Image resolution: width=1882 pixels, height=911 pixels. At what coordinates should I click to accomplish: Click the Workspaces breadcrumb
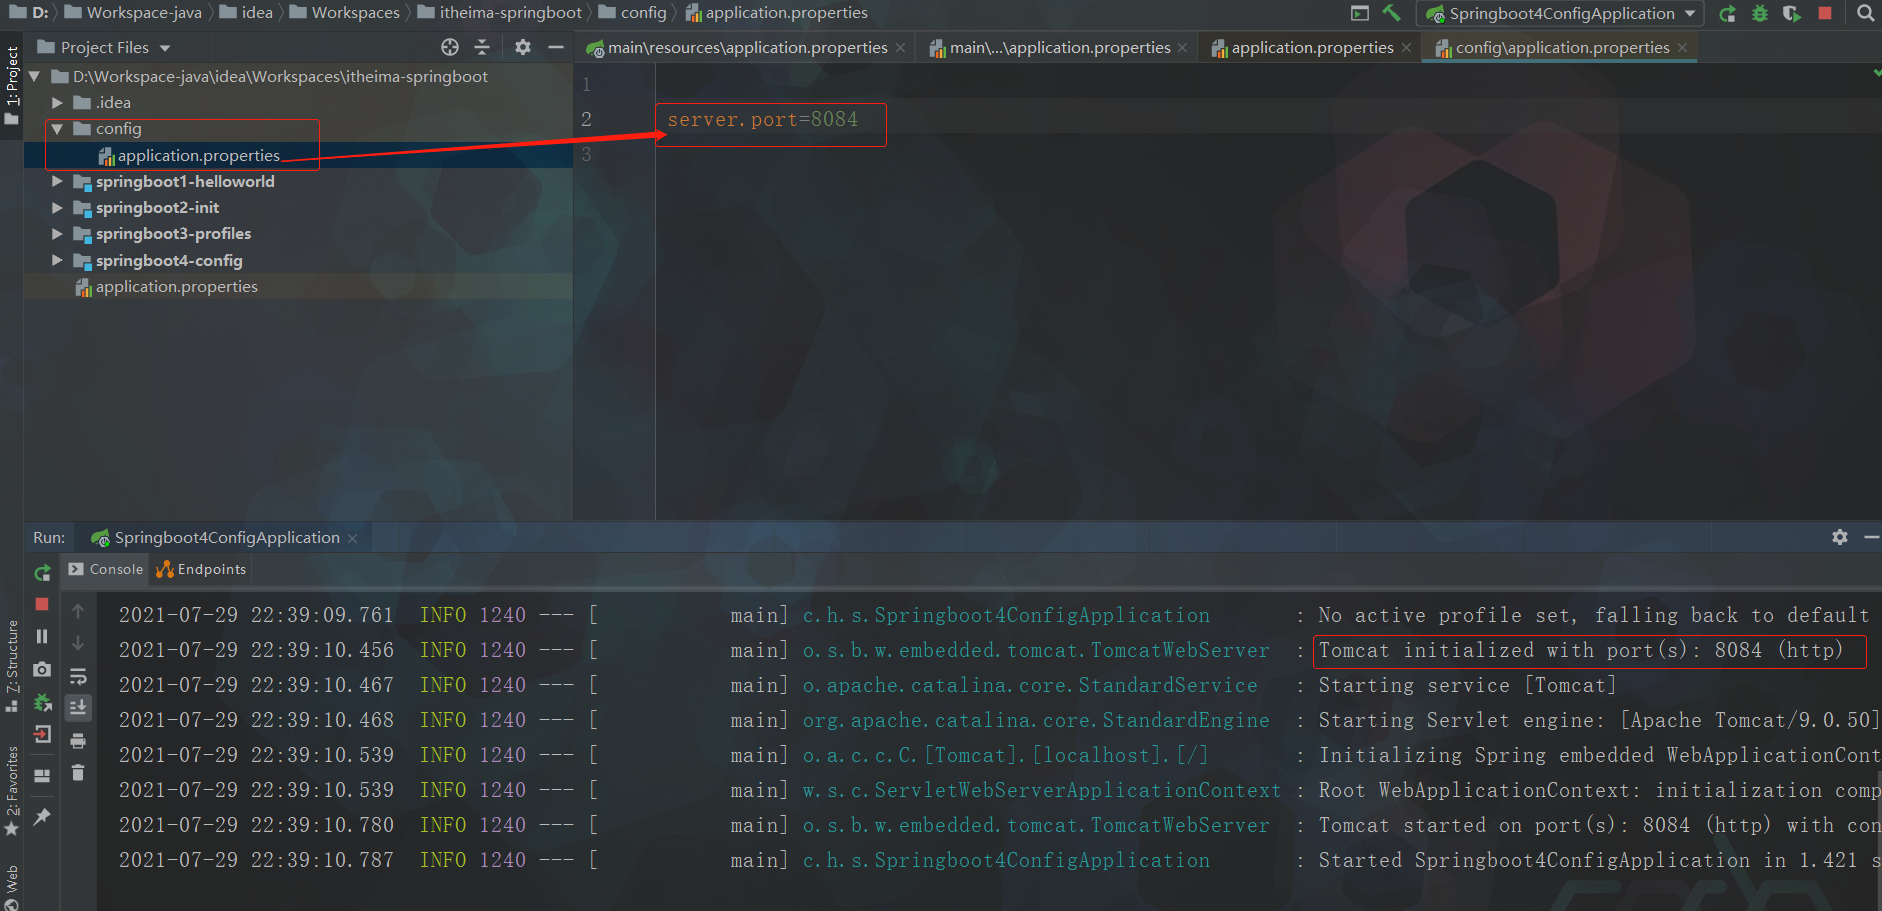(345, 13)
